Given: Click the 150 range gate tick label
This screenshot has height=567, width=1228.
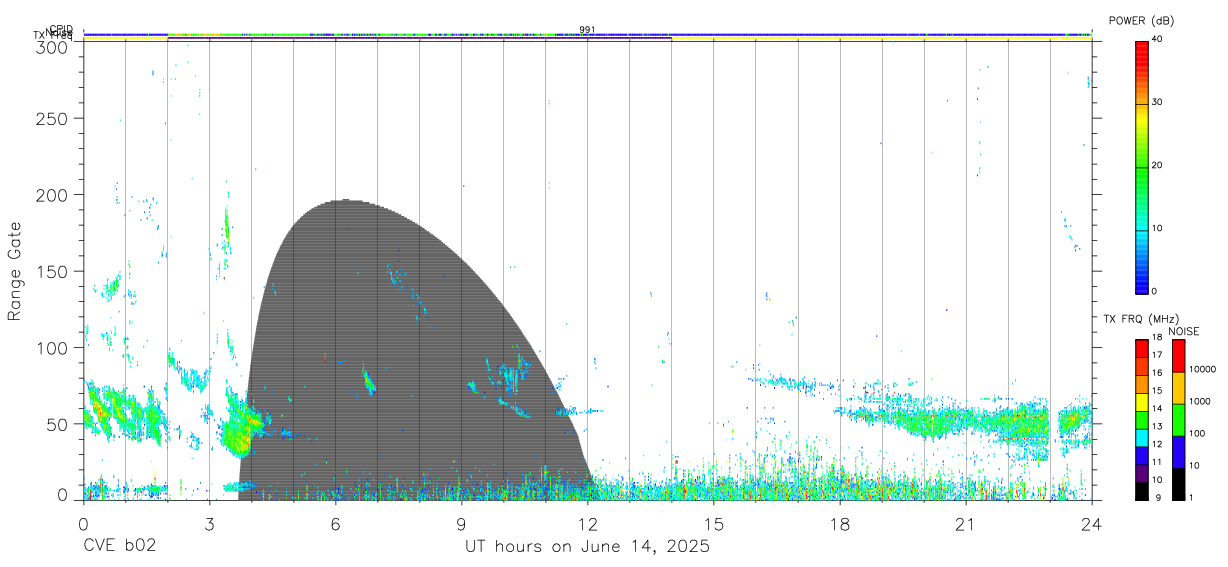Looking at the screenshot, I should click(53, 271).
